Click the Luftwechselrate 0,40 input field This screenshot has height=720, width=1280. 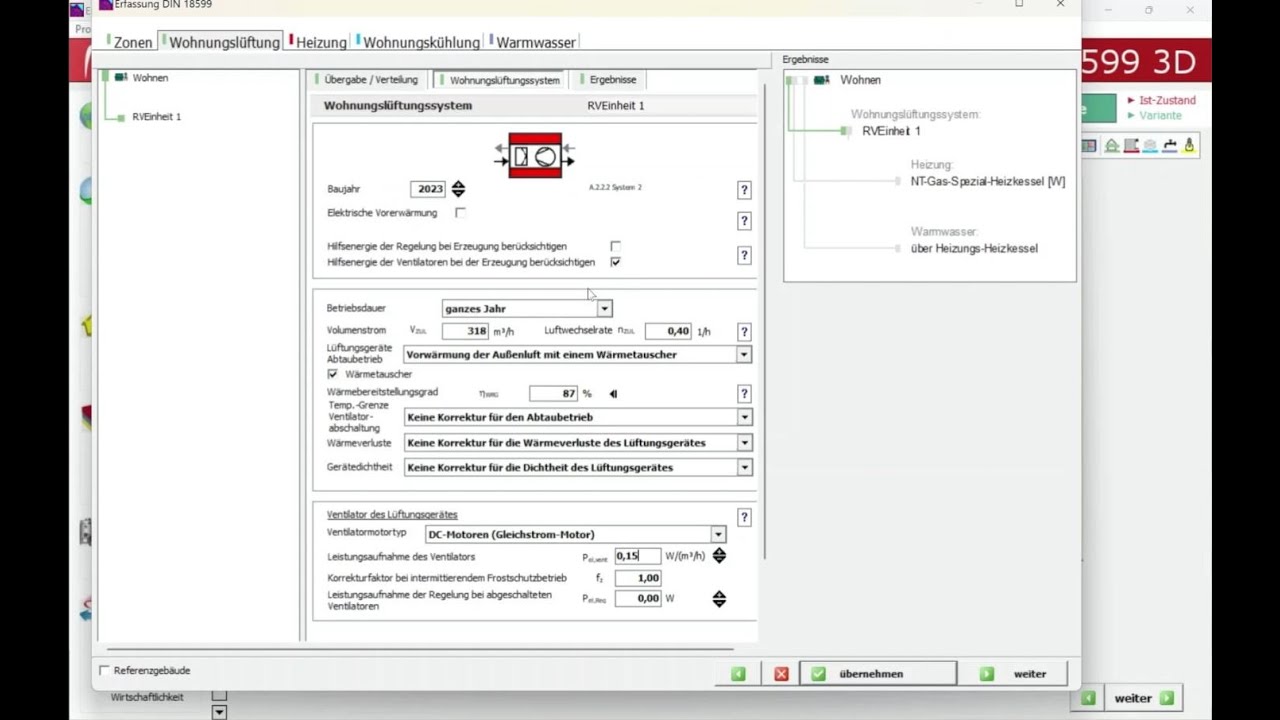click(668, 331)
